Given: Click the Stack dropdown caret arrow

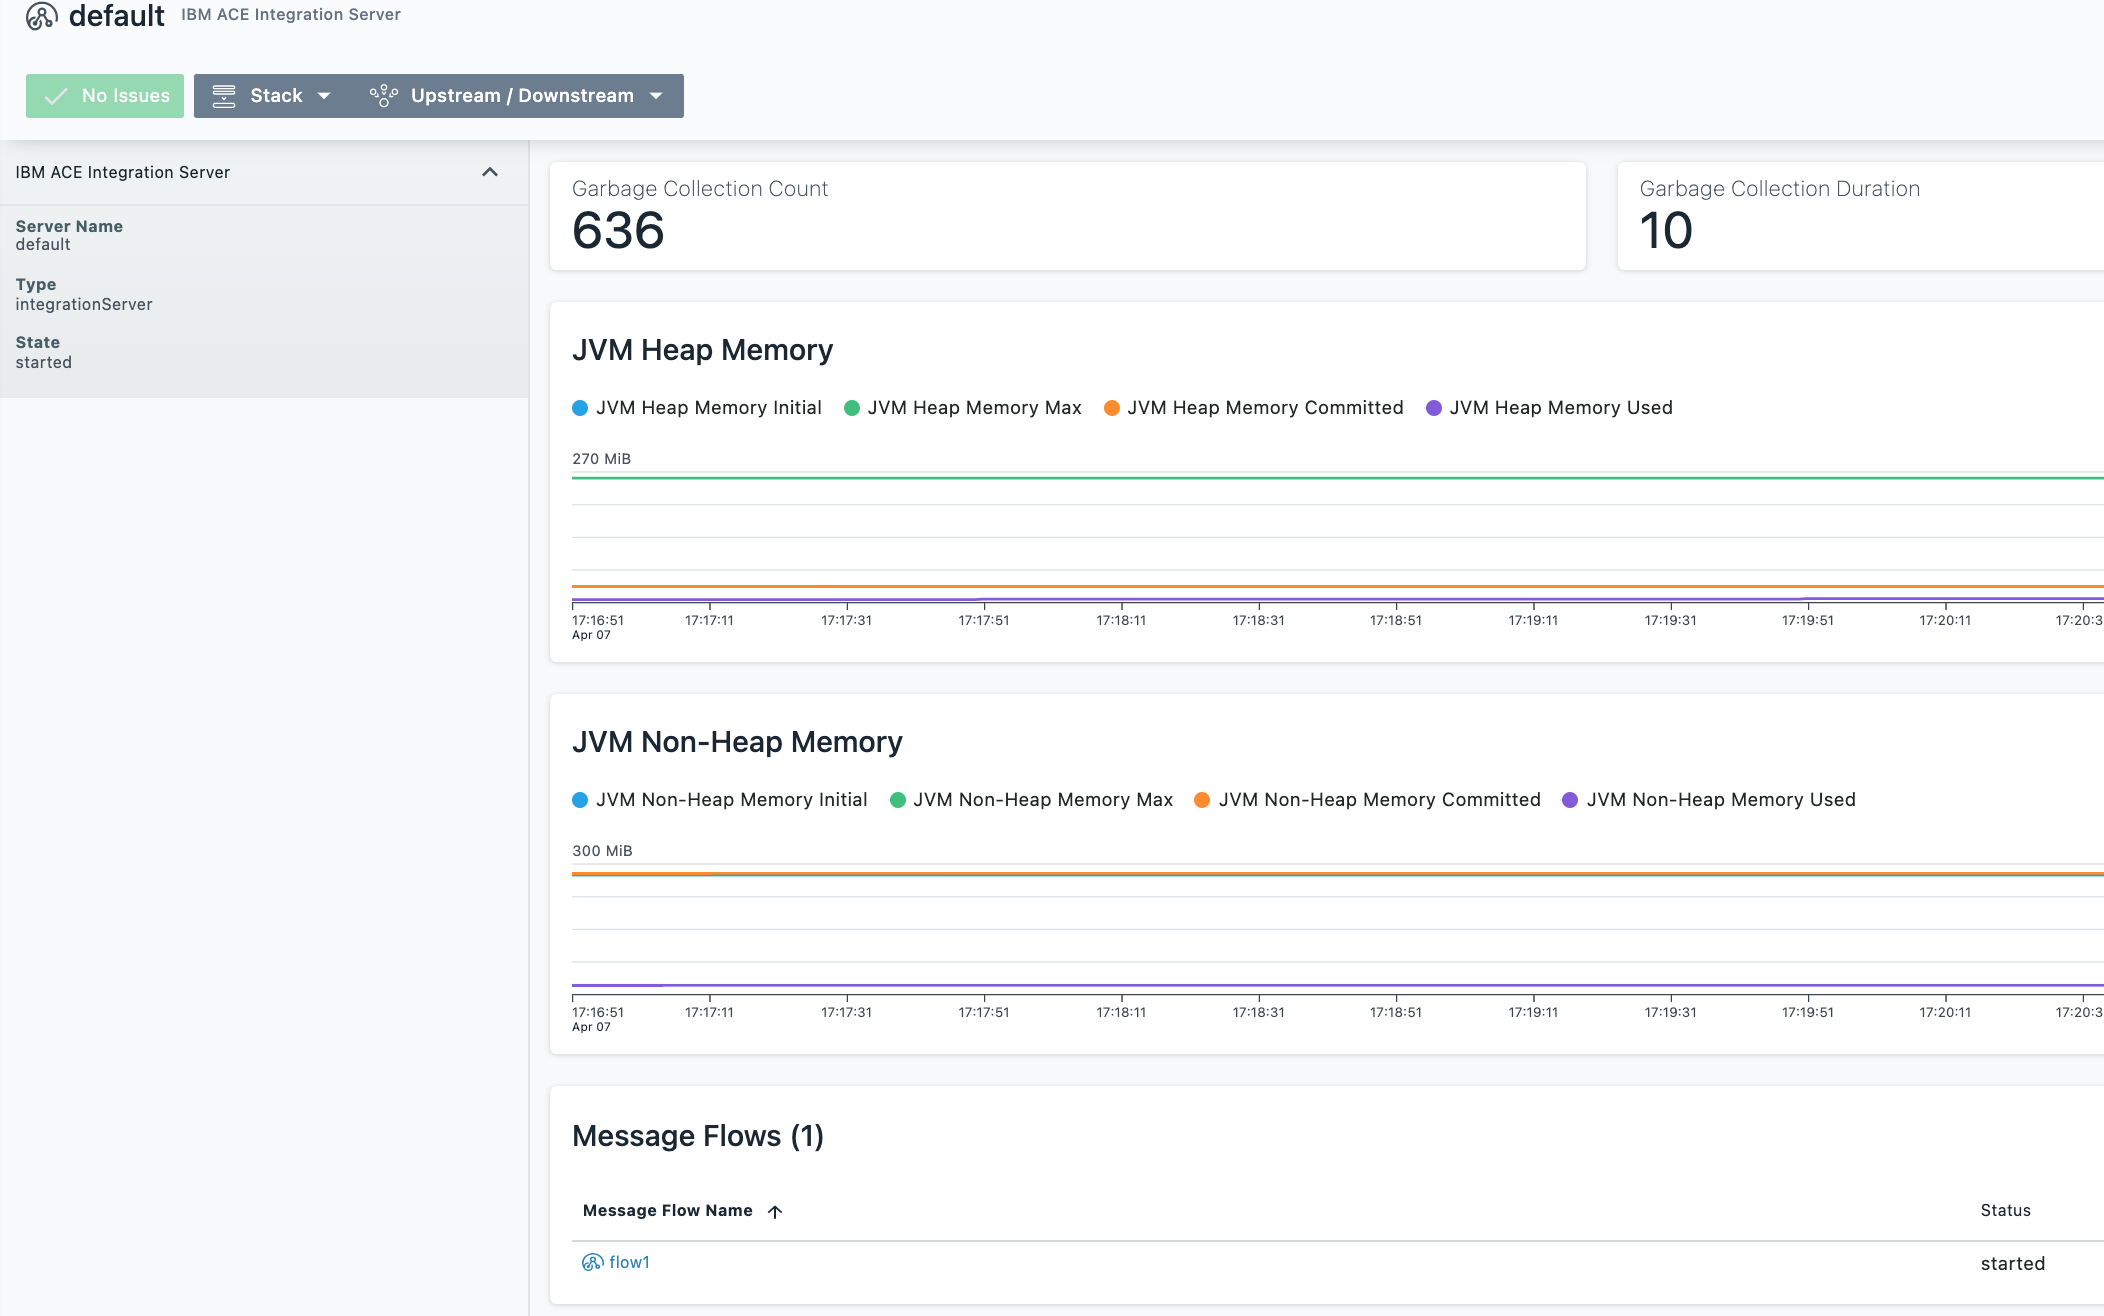Looking at the screenshot, I should click(324, 96).
